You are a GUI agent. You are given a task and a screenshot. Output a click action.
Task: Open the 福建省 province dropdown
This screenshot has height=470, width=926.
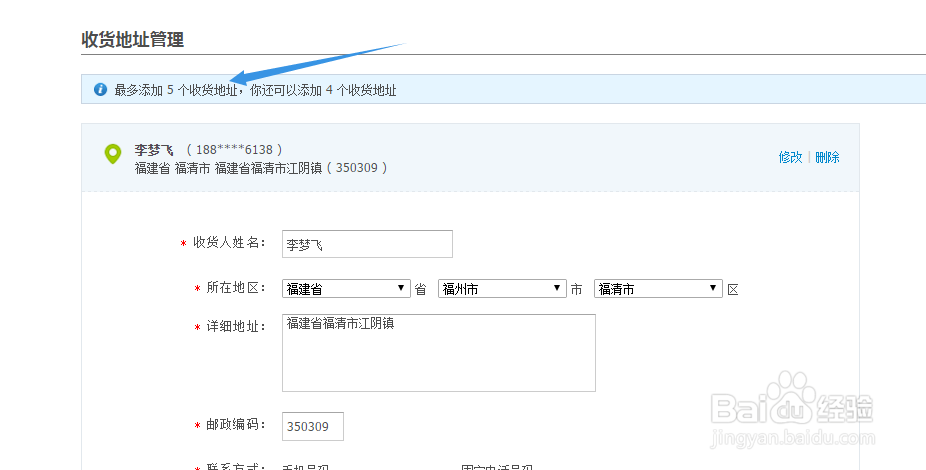click(x=346, y=289)
